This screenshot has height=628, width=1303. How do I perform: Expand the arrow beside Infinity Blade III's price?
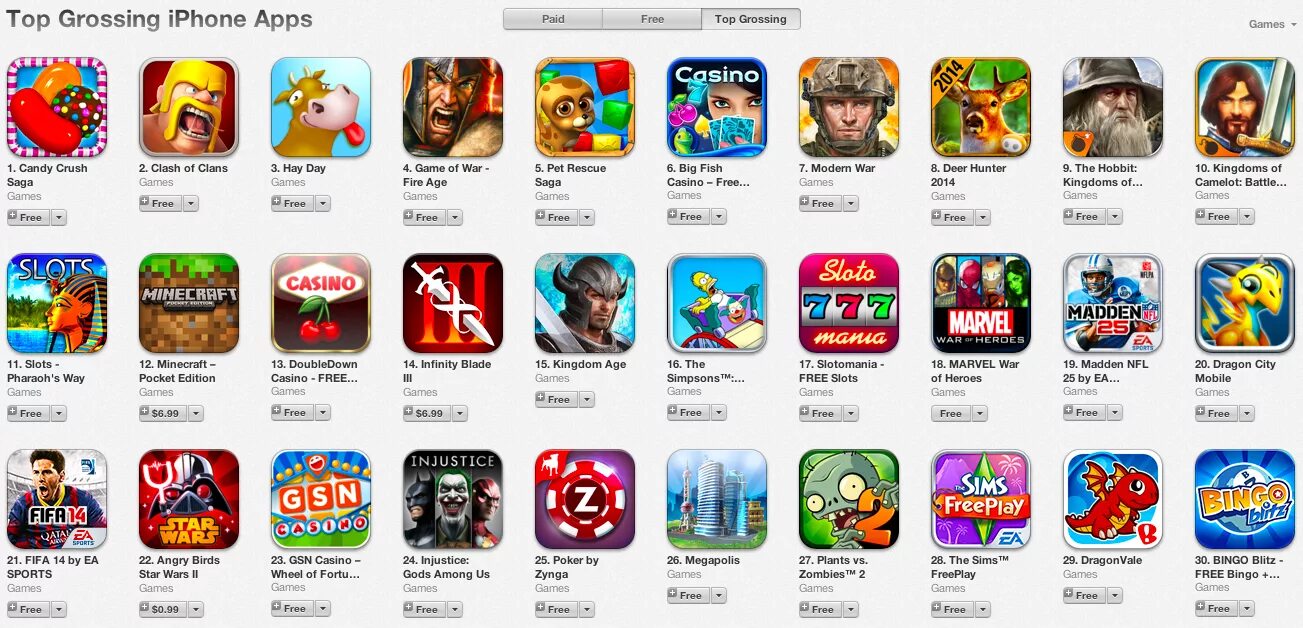click(x=459, y=413)
